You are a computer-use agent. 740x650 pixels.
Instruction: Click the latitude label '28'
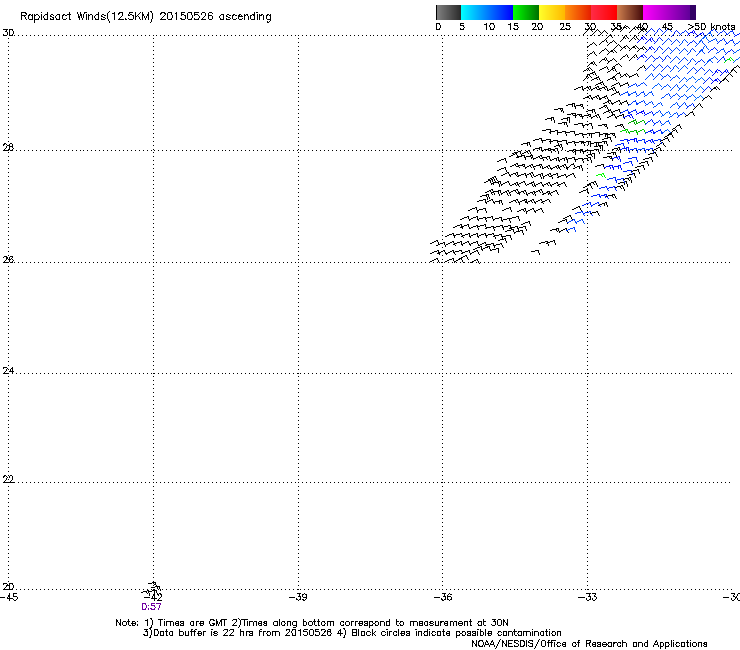pos(8,148)
